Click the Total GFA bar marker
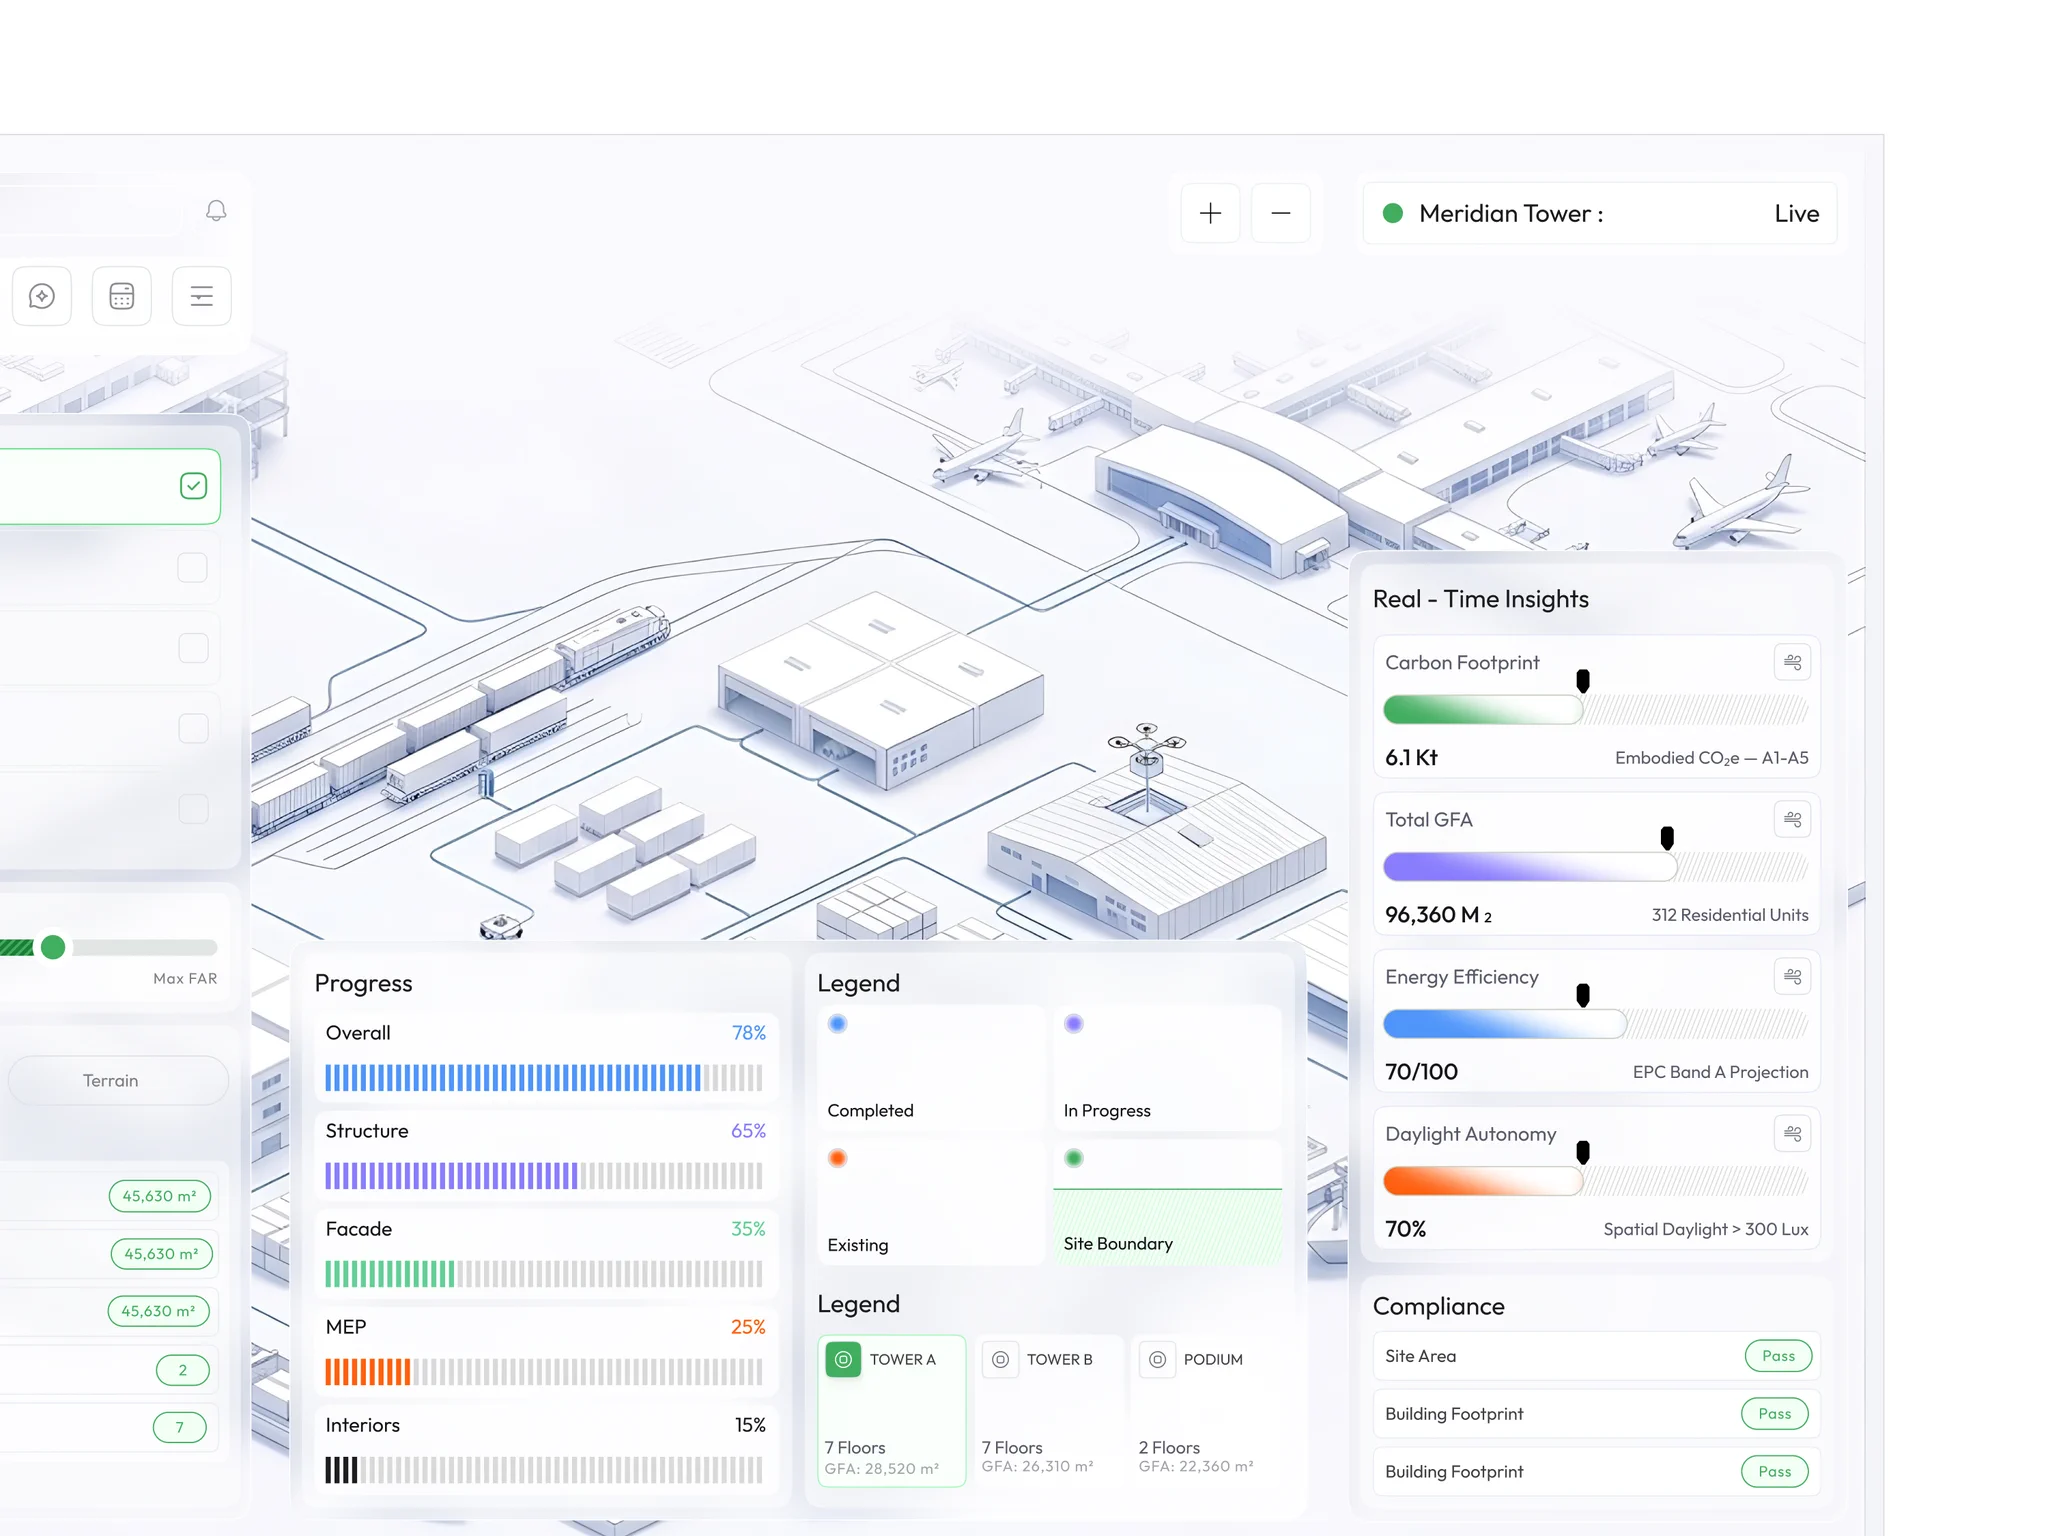This screenshot has width=2048, height=1536. (x=1667, y=838)
